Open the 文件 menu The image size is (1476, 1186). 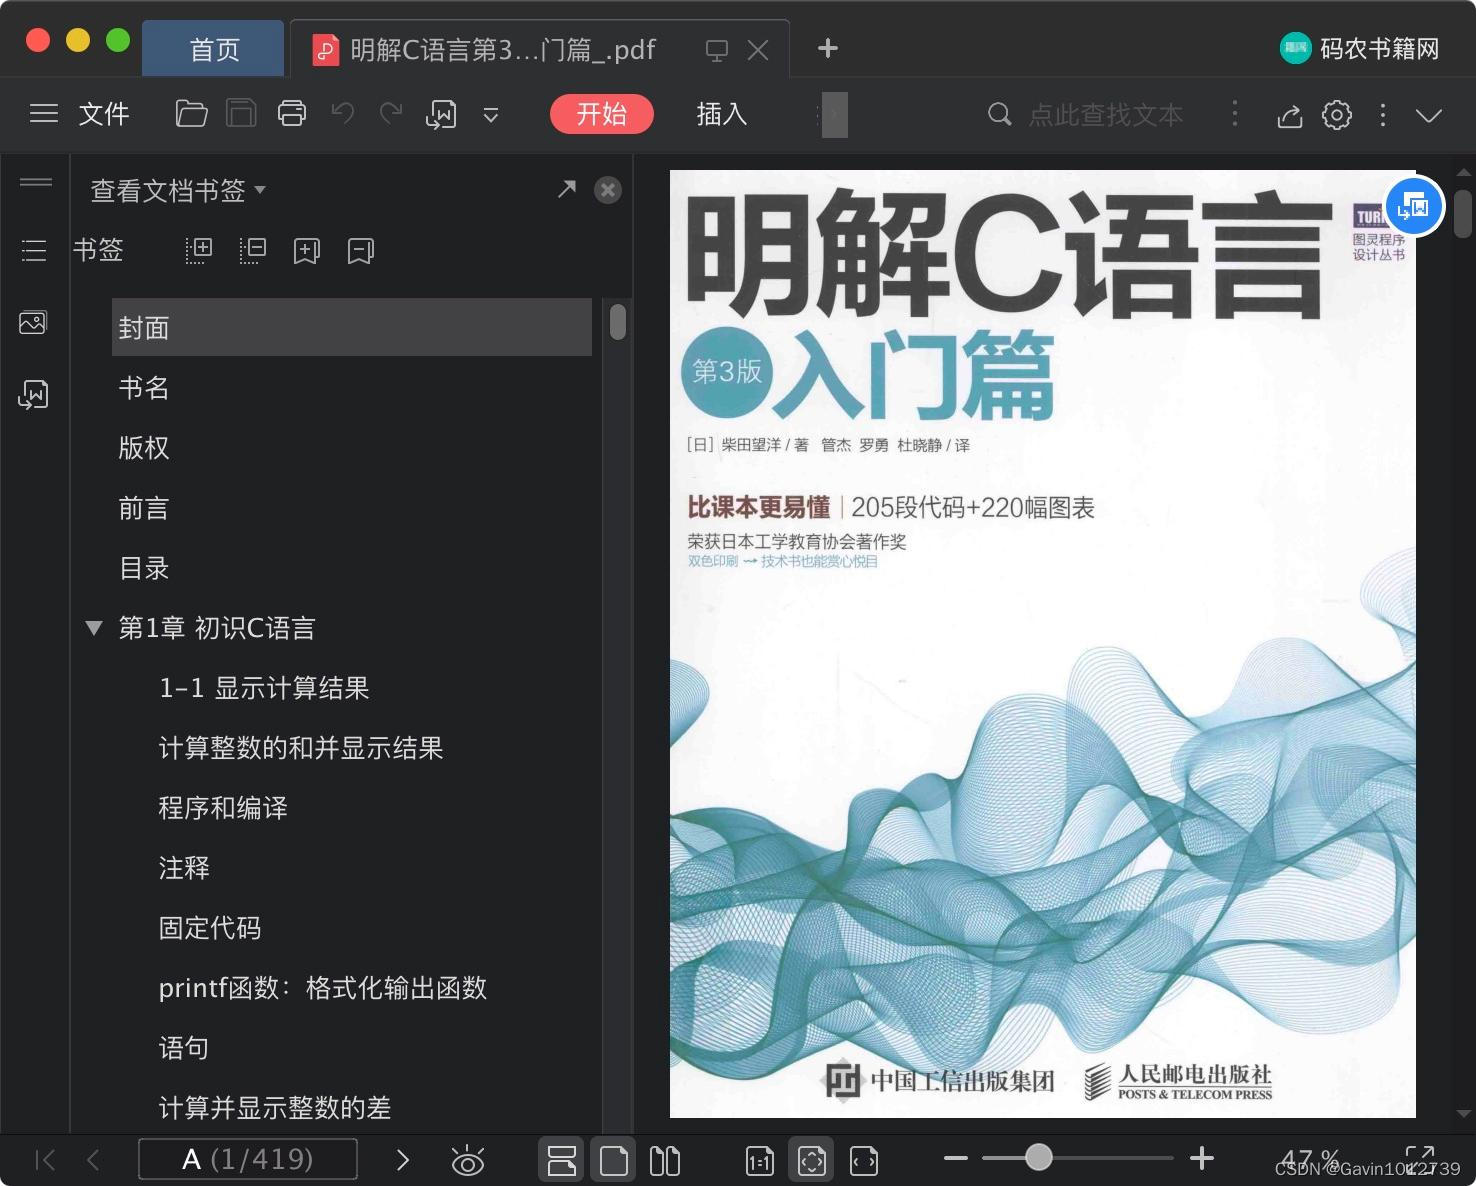tap(104, 114)
